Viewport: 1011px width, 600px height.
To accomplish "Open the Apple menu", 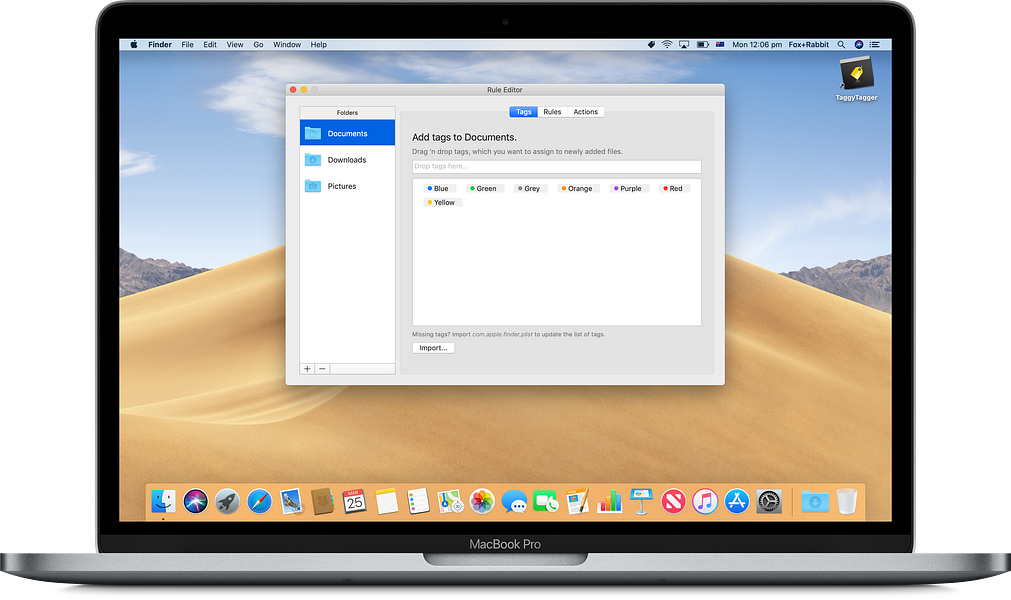I will point(134,44).
